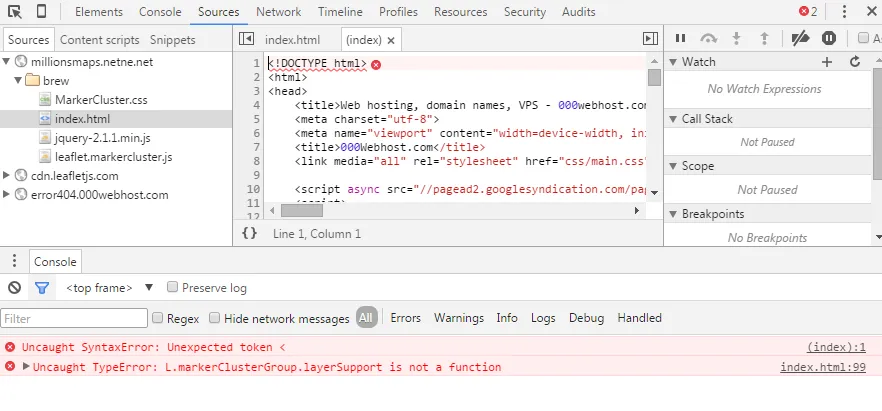The height and width of the screenshot is (411, 882).
Task: Switch to Content scripts navigator tab
Action: pyautogui.click(x=100, y=40)
